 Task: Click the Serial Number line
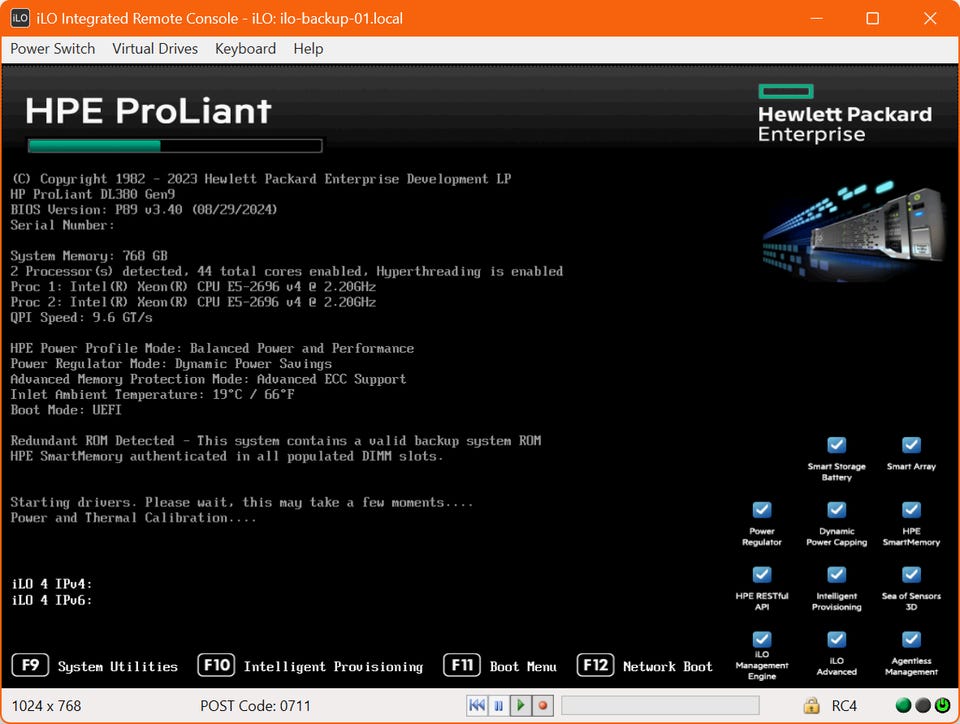point(62,225)
